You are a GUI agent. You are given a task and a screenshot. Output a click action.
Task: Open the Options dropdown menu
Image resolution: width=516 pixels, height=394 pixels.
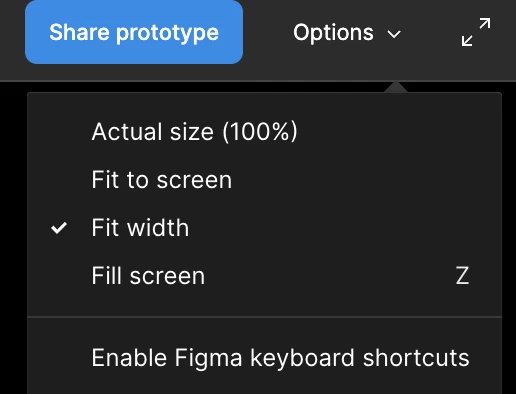tap(347, 33)
